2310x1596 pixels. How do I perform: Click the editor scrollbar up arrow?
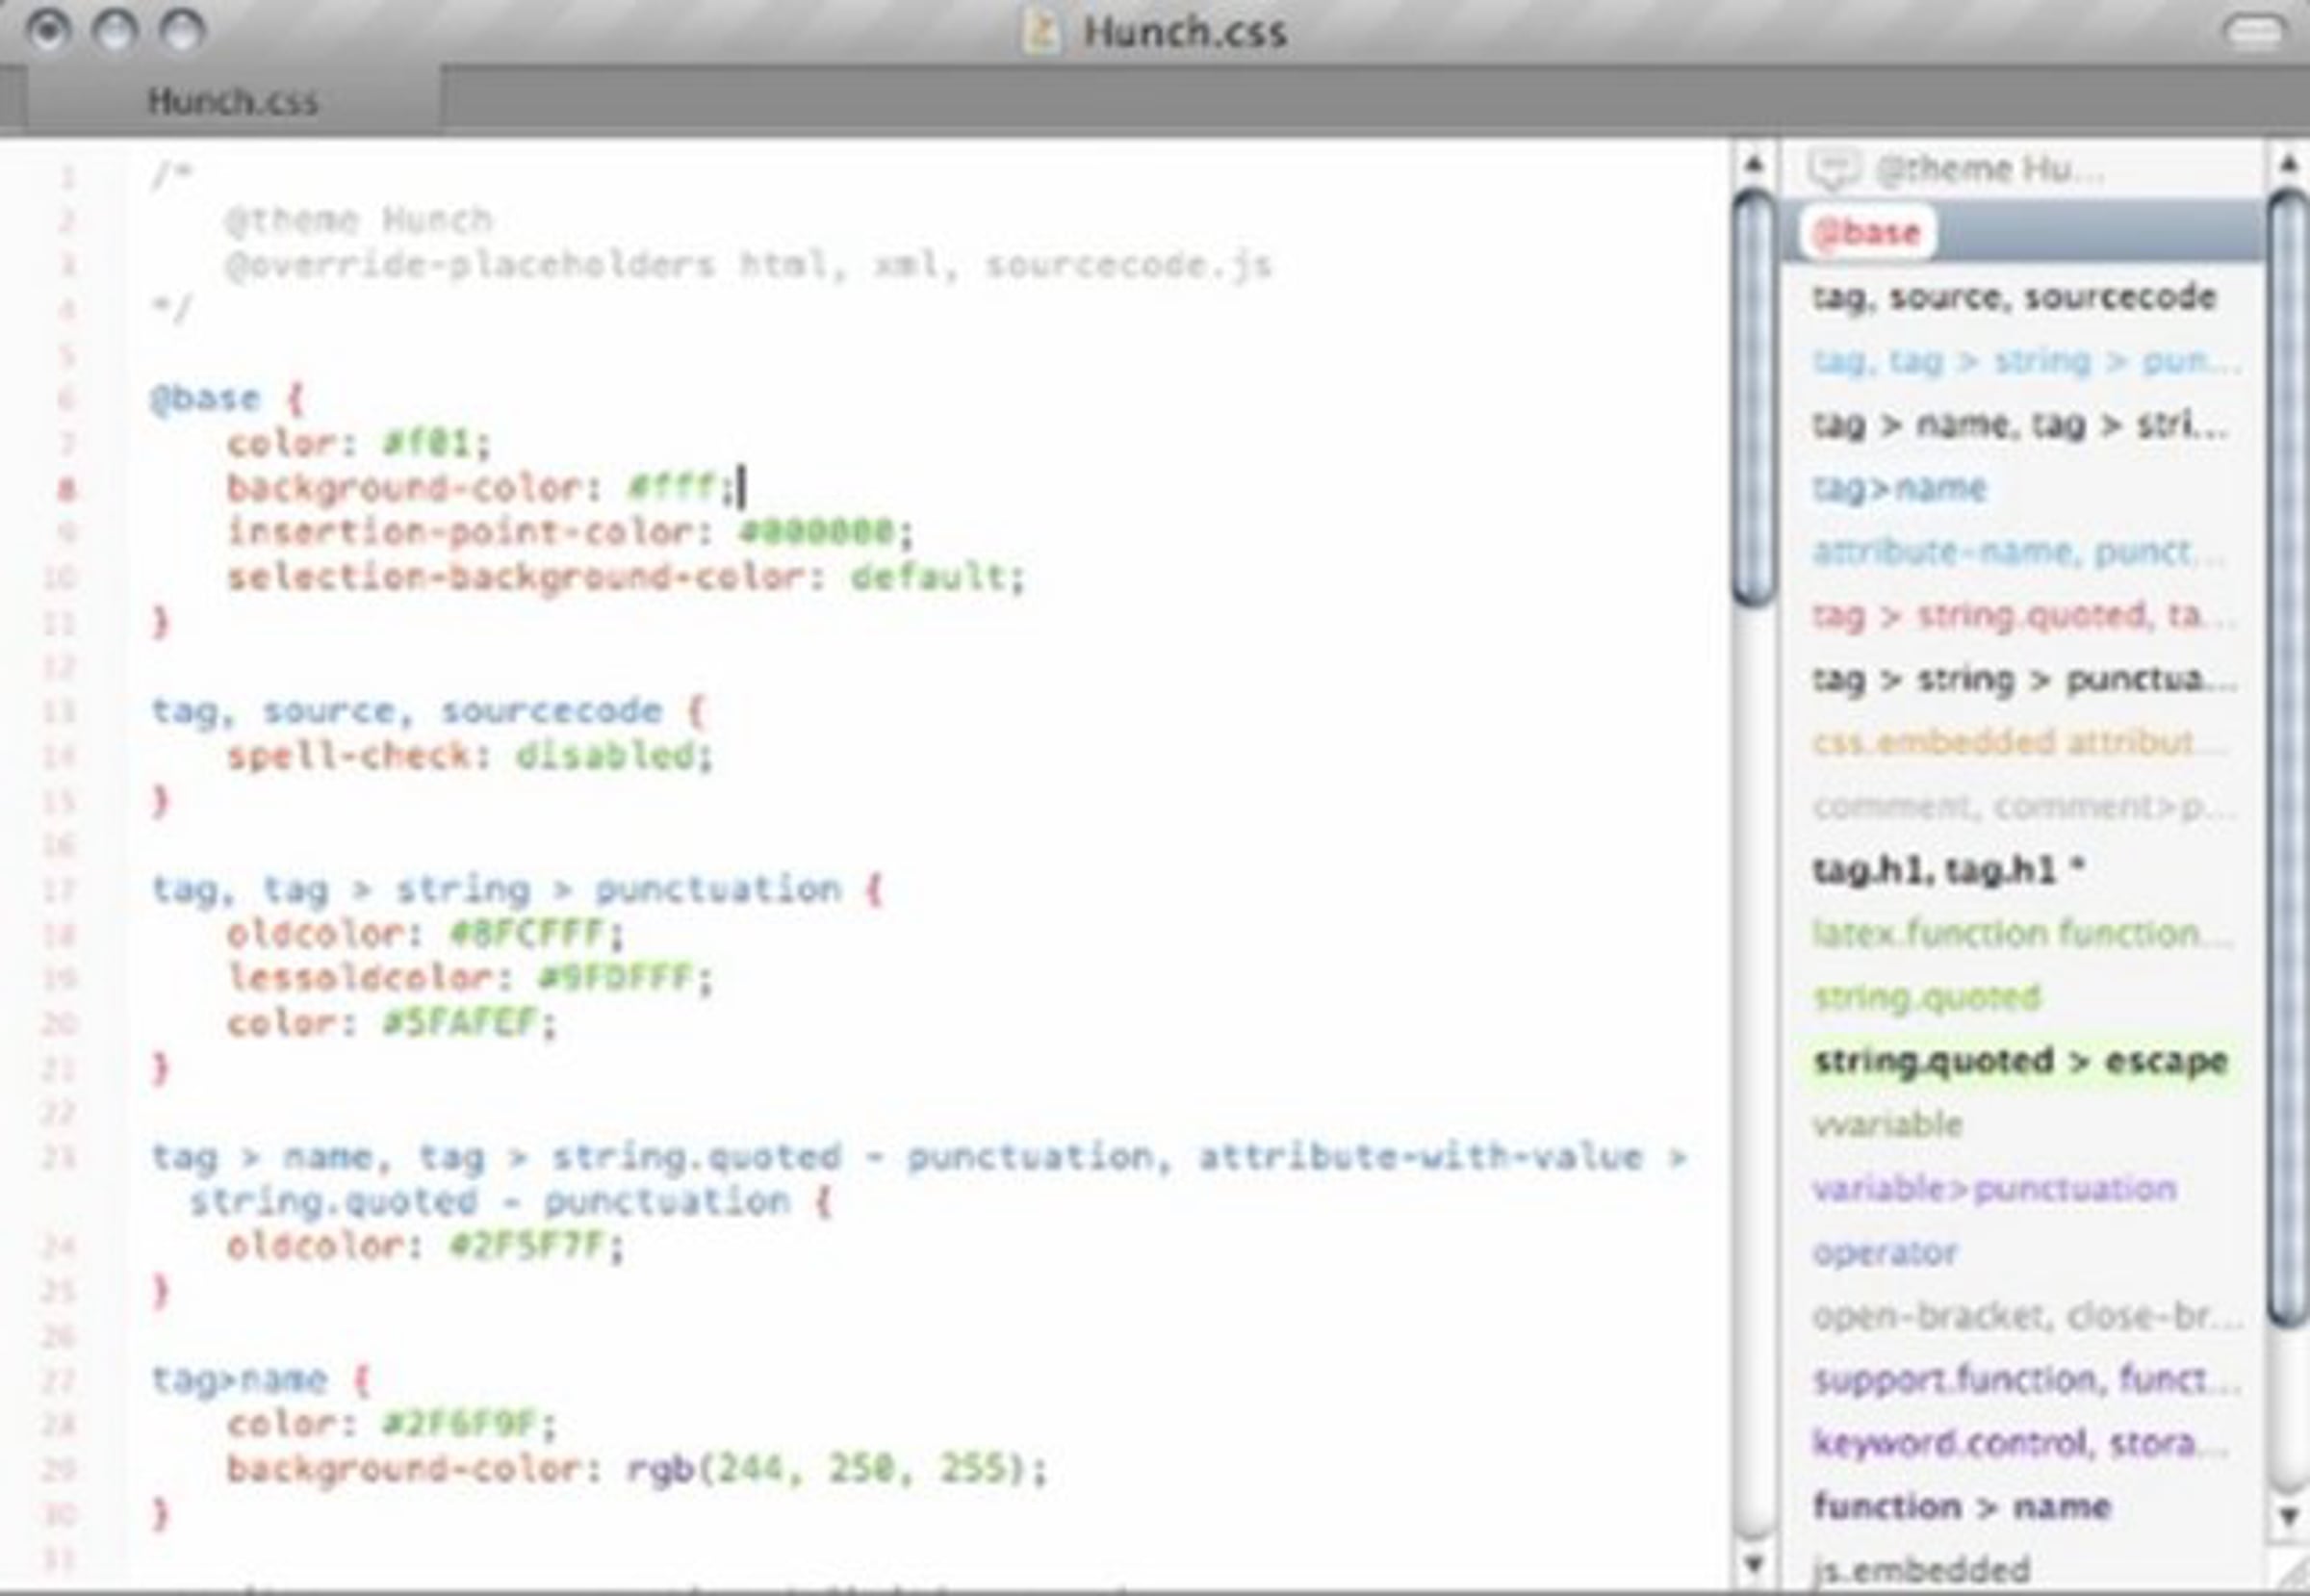click(1753, 165)
